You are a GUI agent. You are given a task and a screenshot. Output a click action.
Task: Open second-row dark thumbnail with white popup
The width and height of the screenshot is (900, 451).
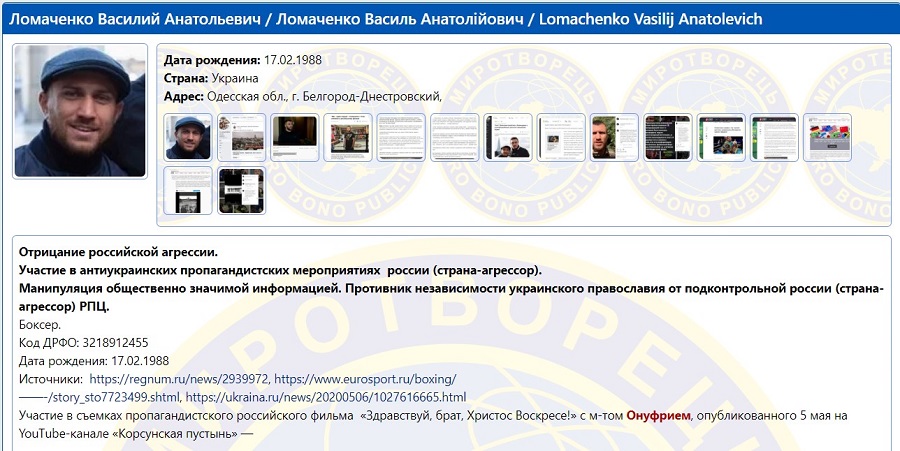coord(242,190)
